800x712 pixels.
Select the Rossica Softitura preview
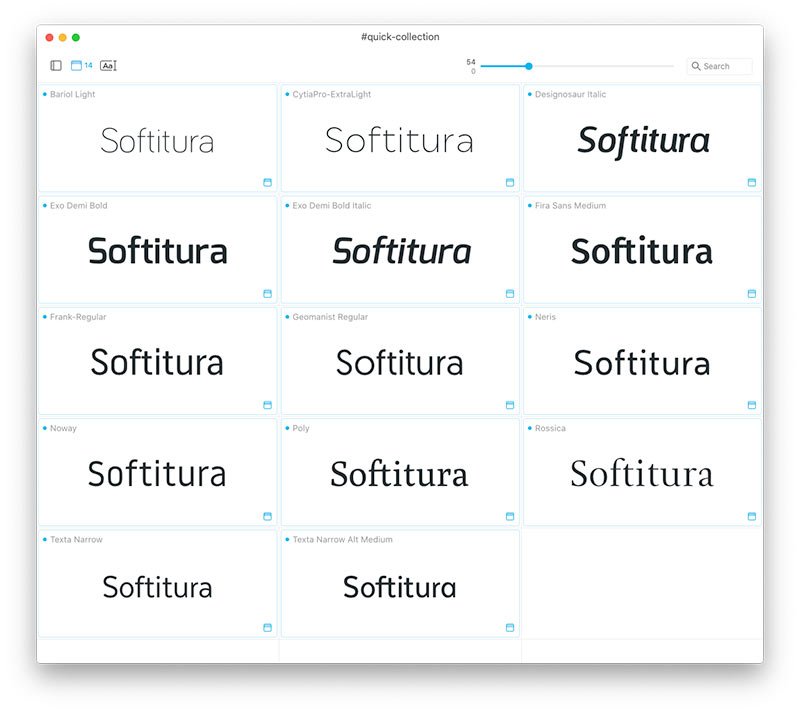coord(642,473)
